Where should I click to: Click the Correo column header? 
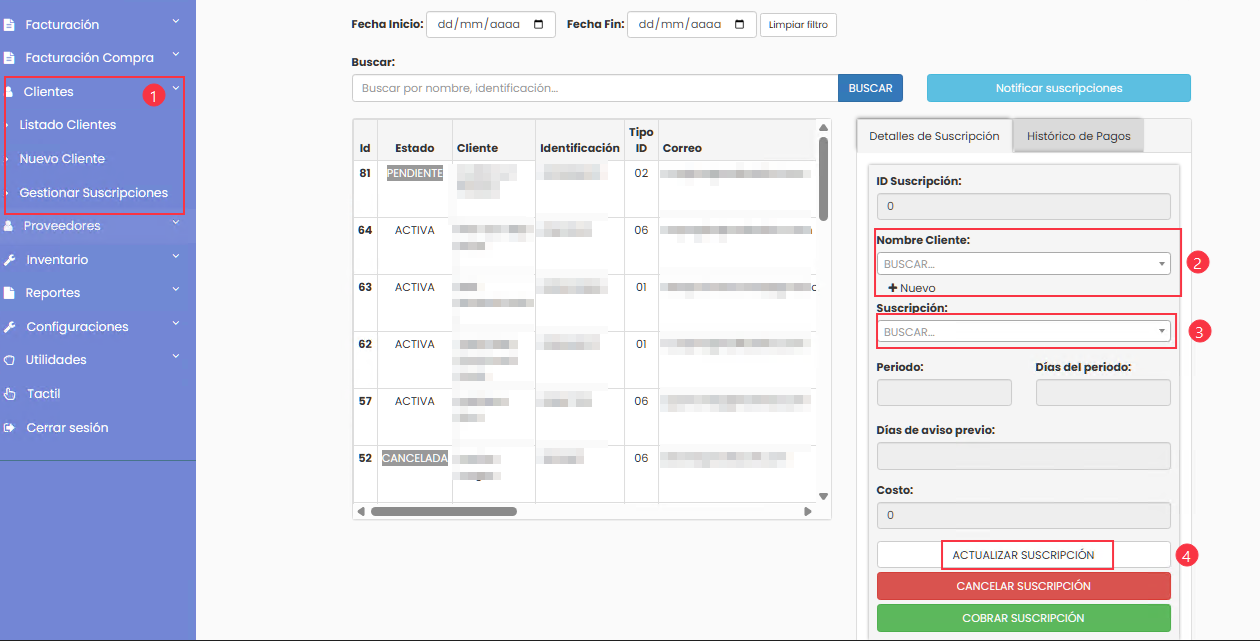pos(682,148)
